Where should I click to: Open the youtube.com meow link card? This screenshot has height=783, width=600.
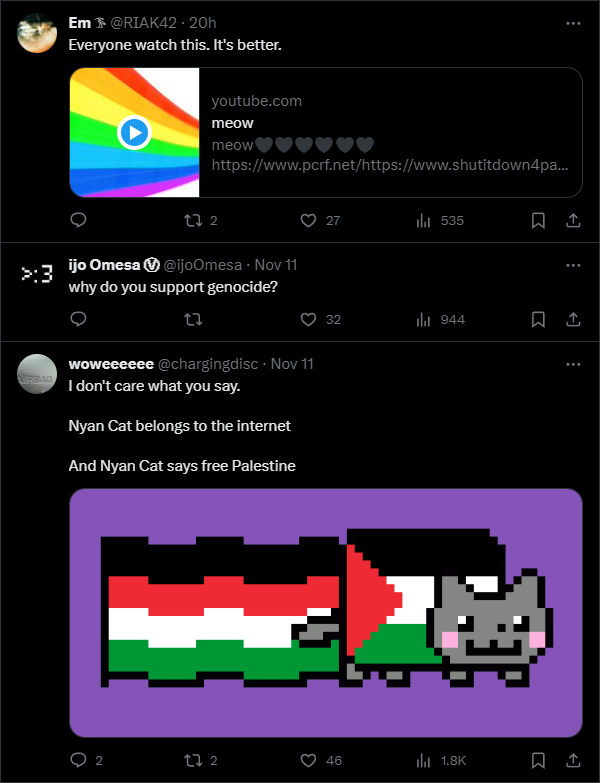click(326, 132)
